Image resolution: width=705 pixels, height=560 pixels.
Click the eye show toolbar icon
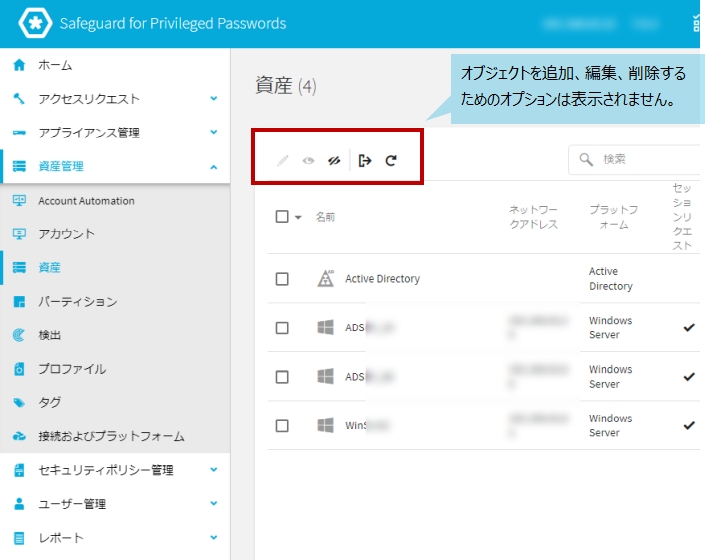click(308, 160)
